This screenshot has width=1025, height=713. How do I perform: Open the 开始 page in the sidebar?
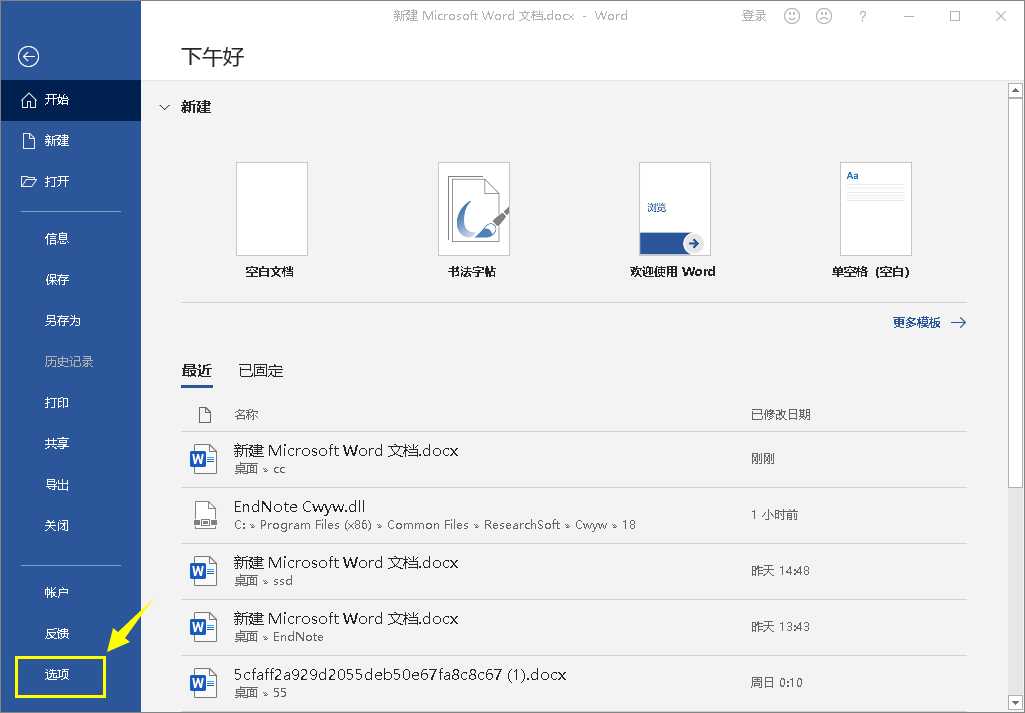point(71,100)
